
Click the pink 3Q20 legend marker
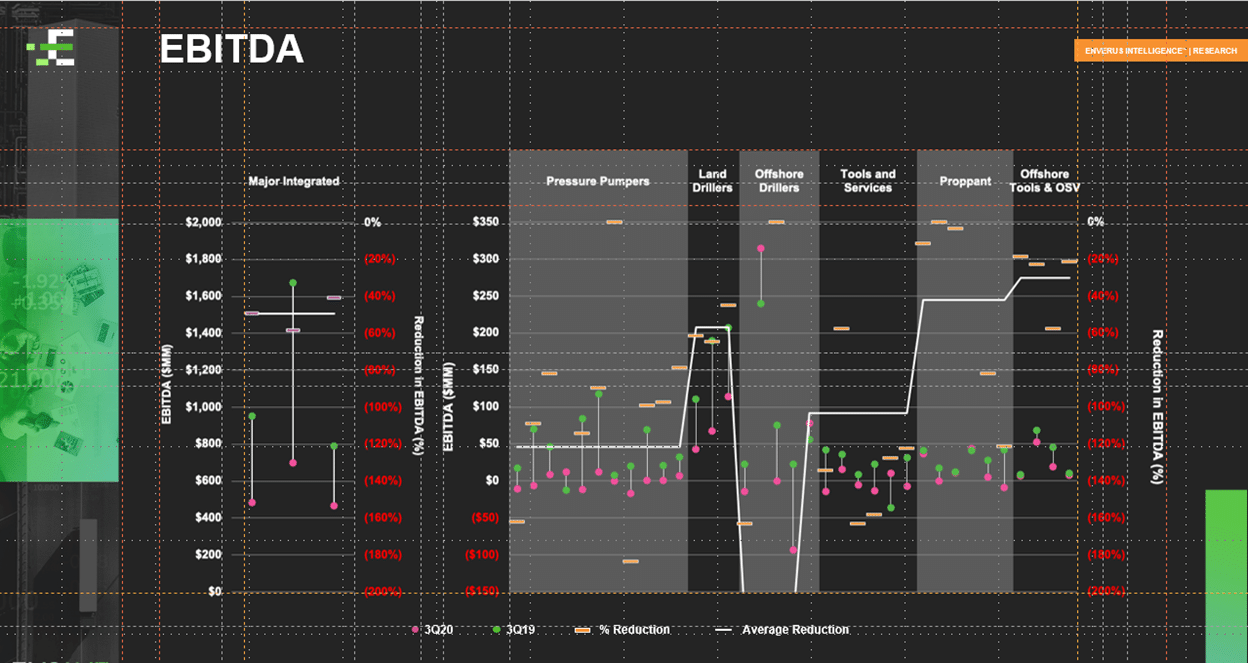(415, 630)
